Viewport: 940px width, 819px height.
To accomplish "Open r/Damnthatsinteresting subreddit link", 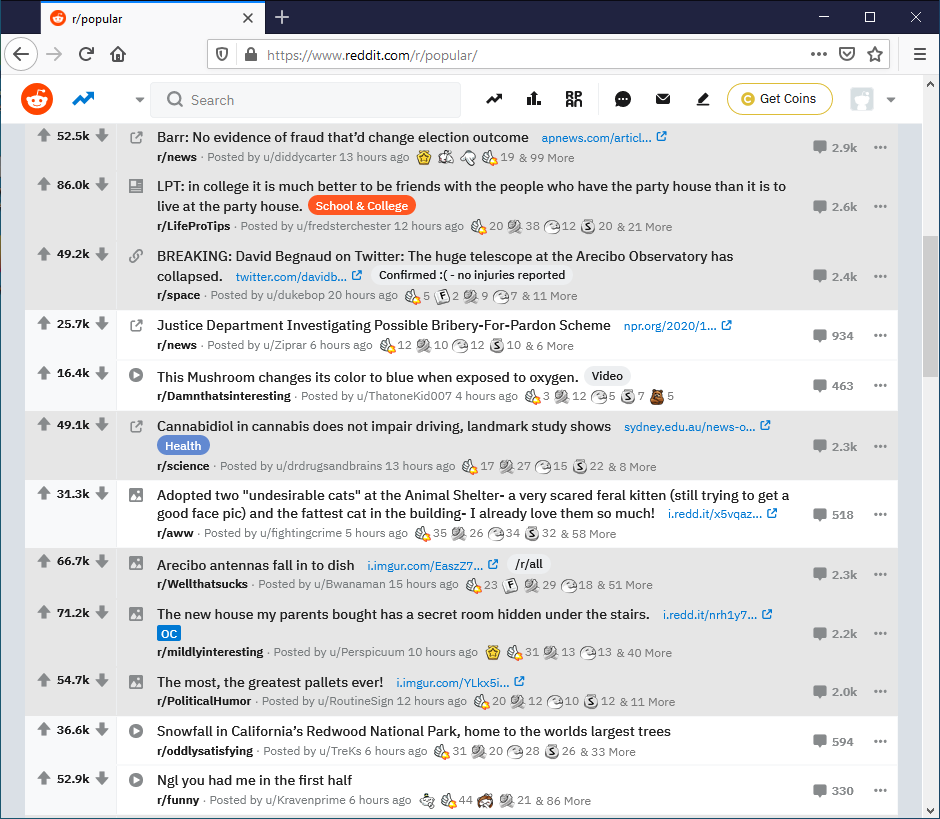I will (224, 396).
